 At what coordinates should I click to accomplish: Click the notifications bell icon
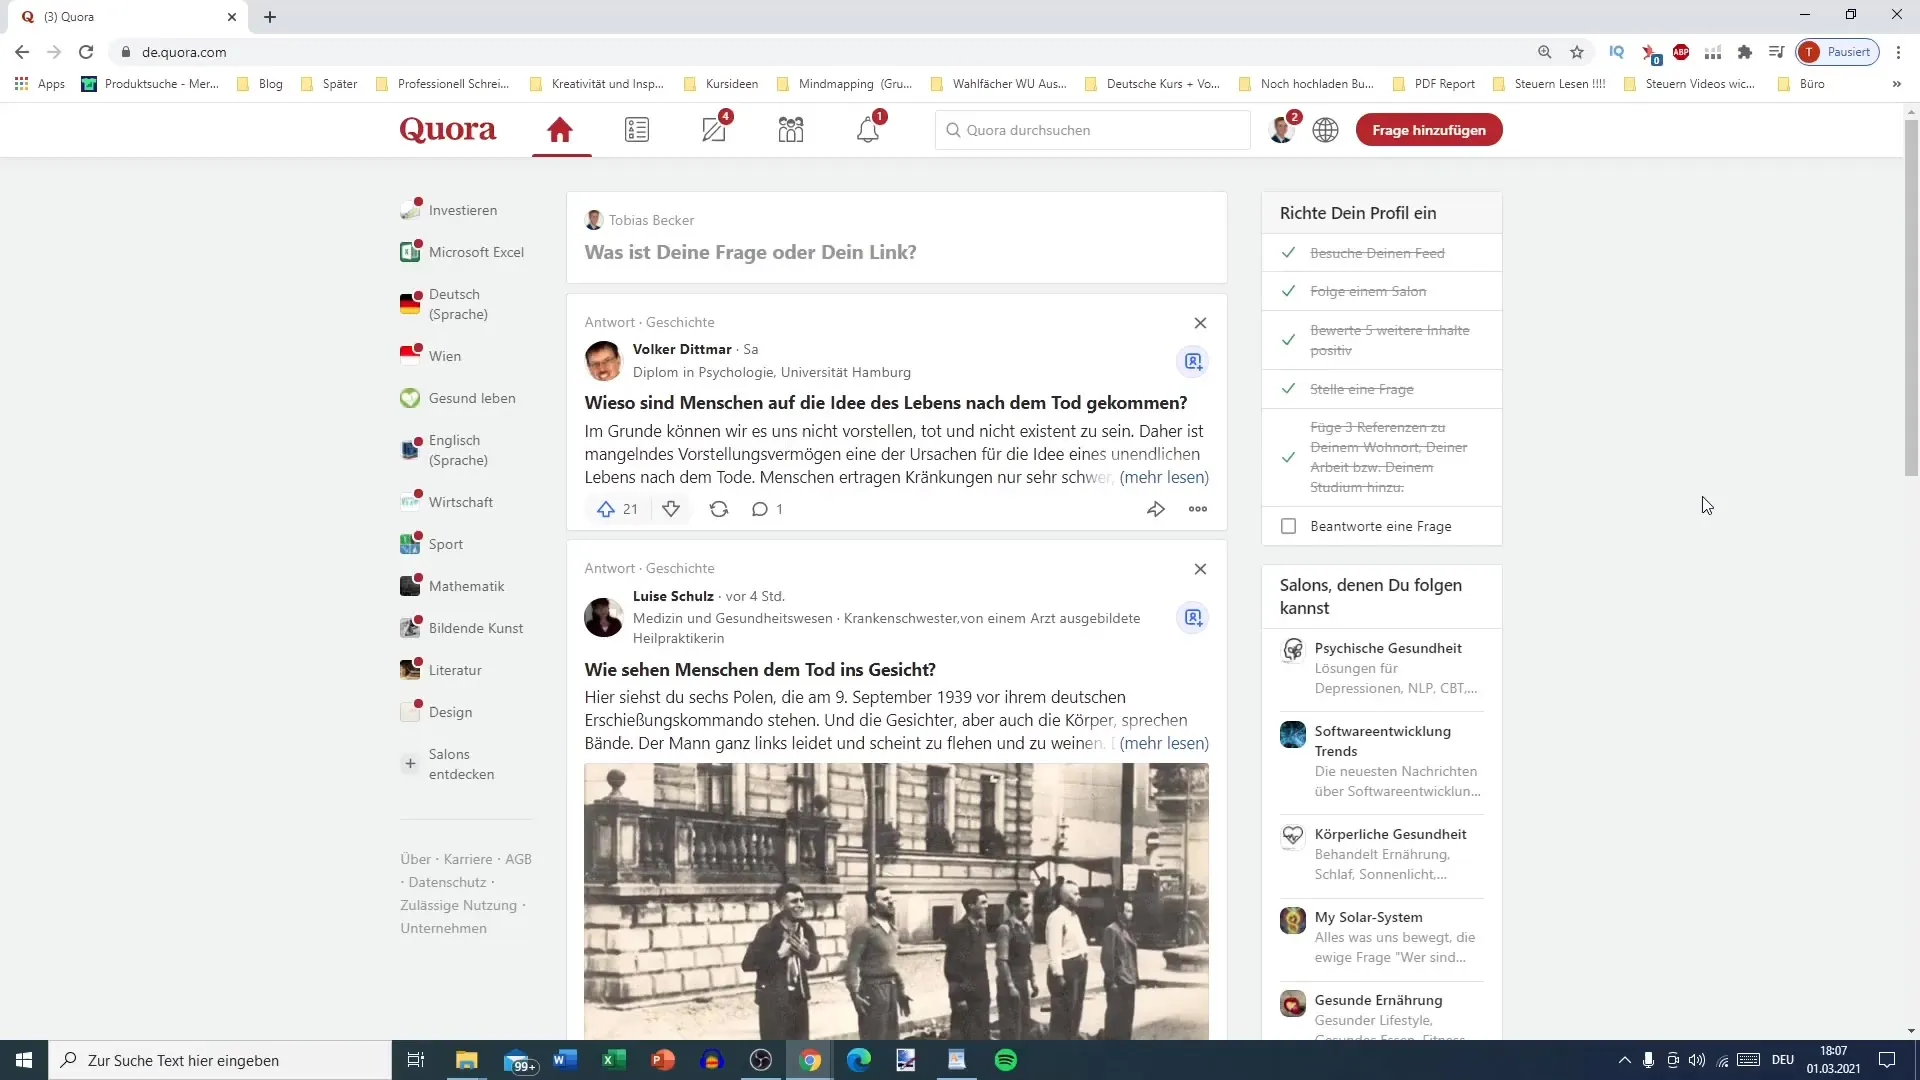click(868, 129)
